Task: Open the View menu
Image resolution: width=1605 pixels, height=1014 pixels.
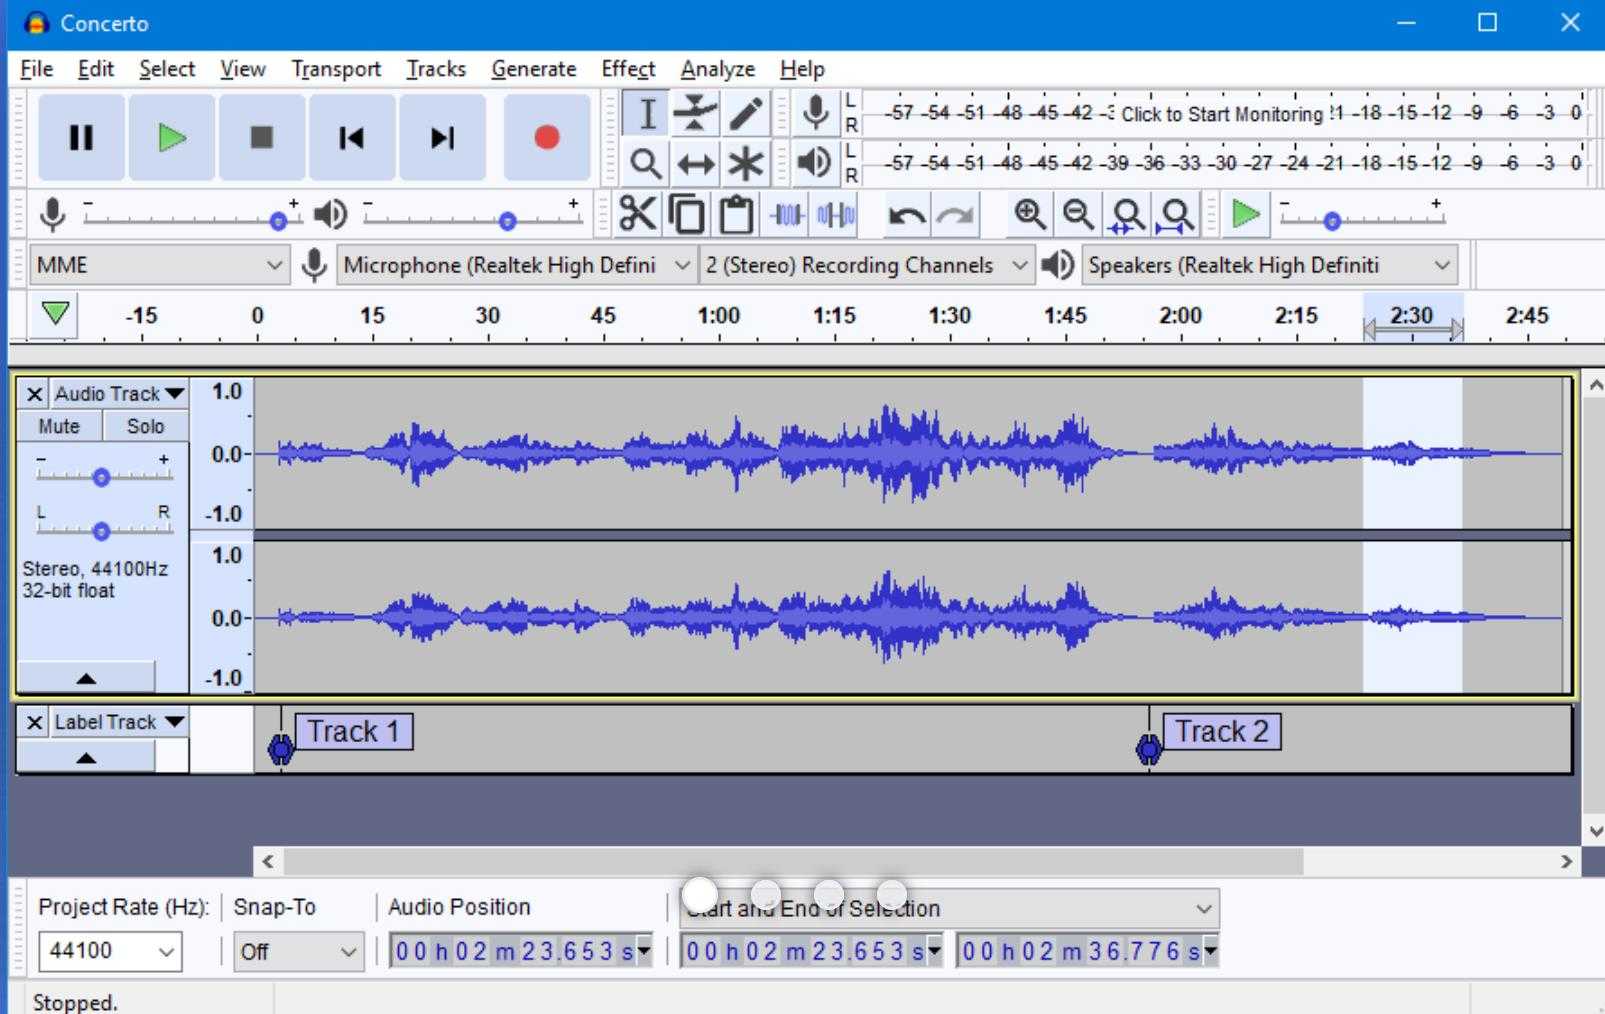Action: click(243, 69)
